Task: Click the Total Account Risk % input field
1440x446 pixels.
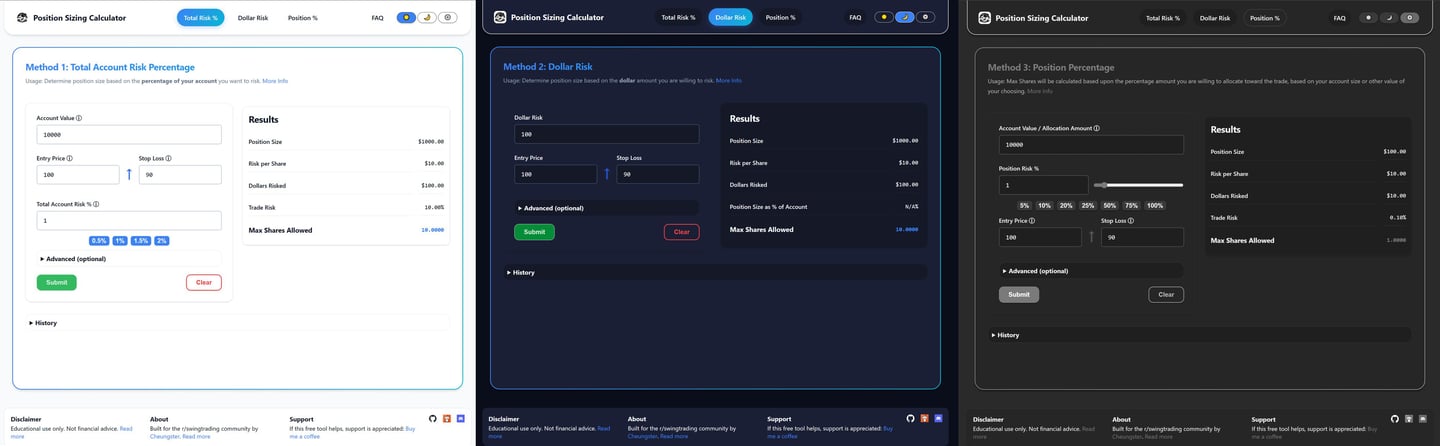Action: pyautogui.click(x=129, y=221)
